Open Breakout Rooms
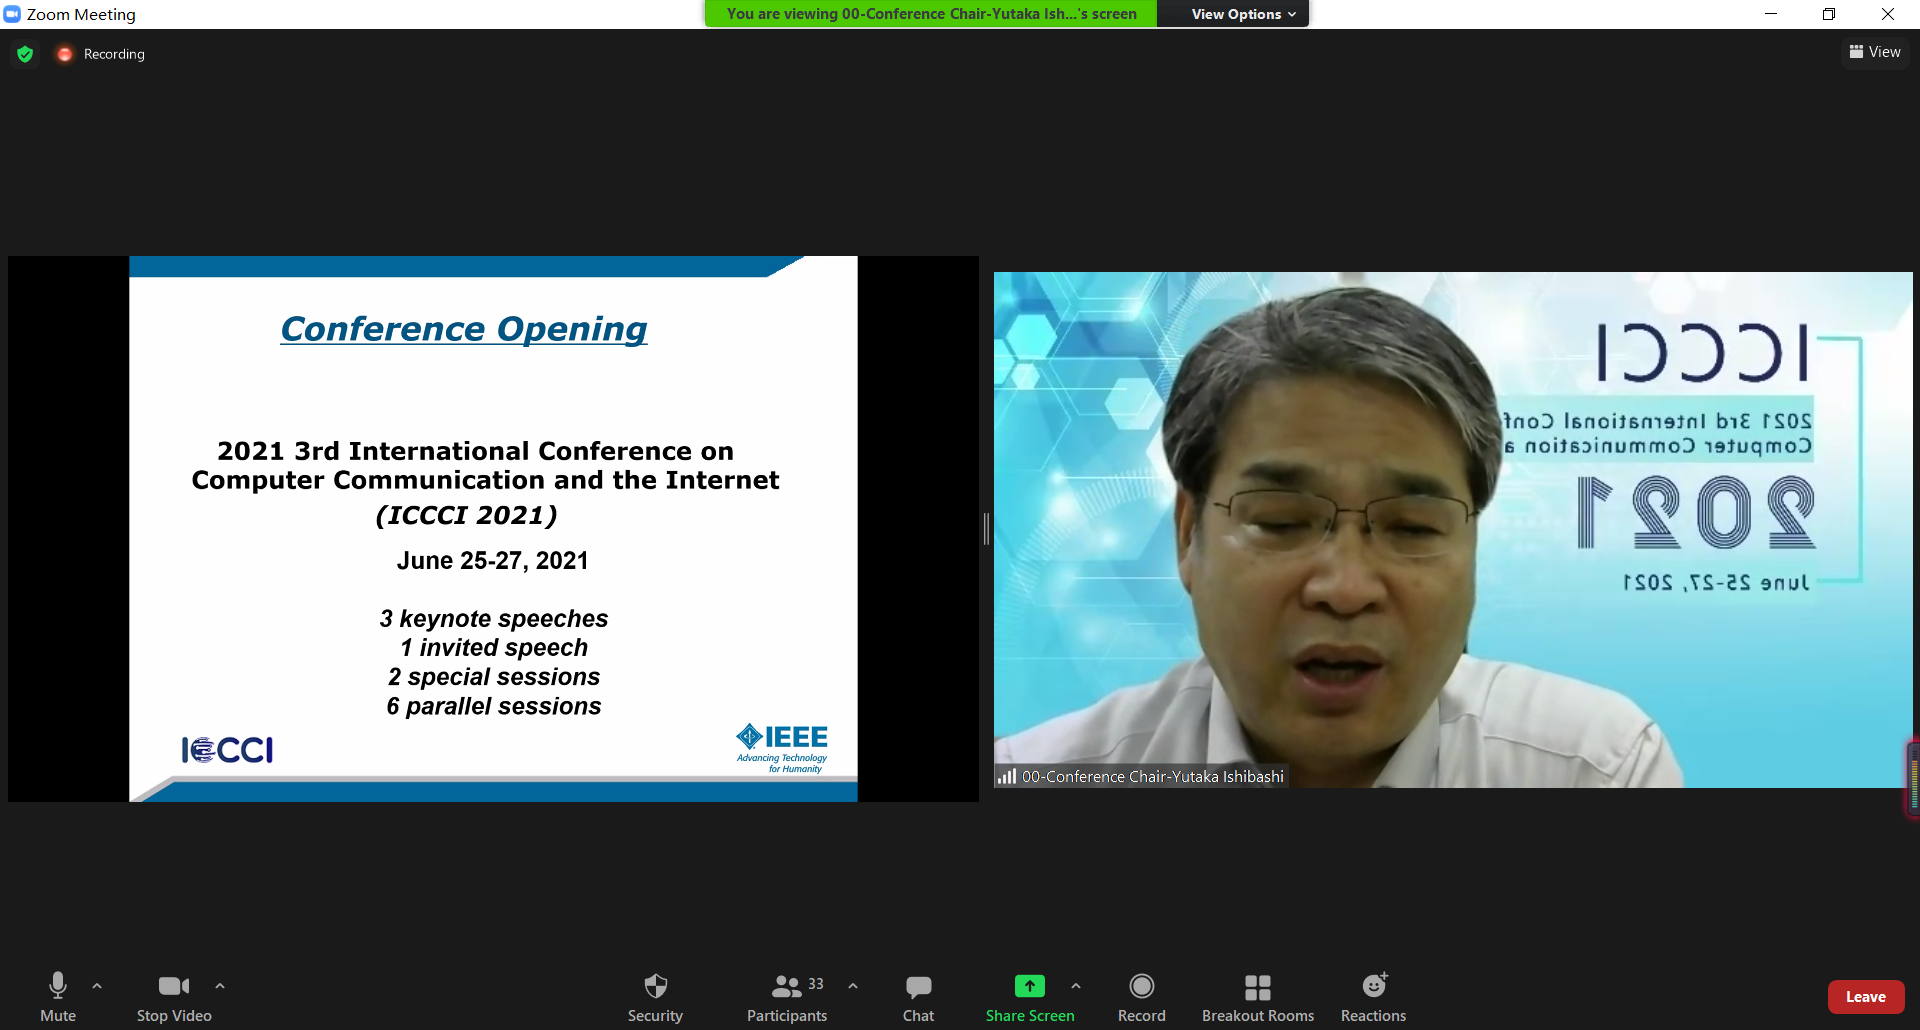Image resolution: width=1920 pixels, height=1030 pixels. click(1258, 997)
